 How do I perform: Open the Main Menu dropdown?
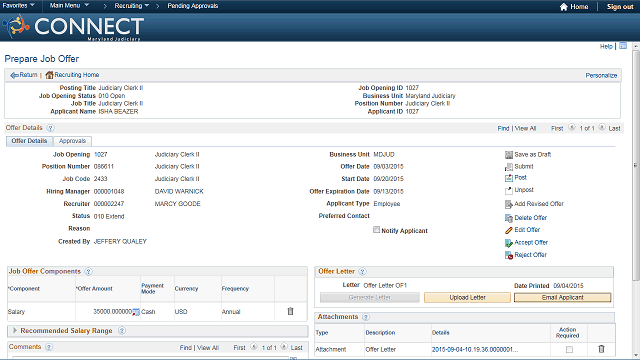69,6
